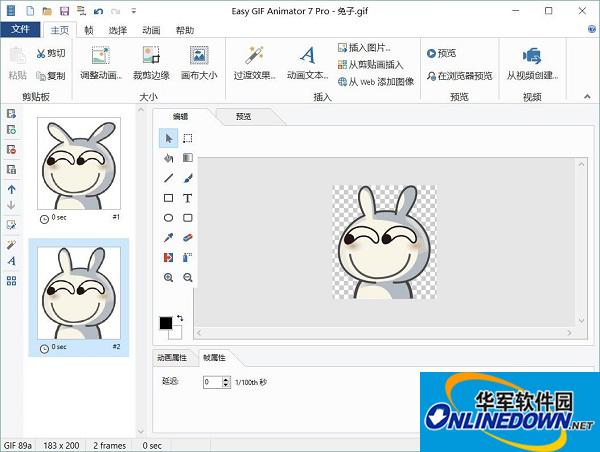Select the eraser tool
The height and width of the screenshot is (452, 600).
[188, 238]
